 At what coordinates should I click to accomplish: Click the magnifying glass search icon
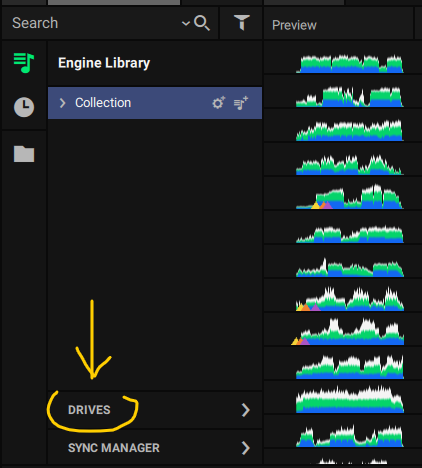pyautogui.click(x=202, y=23)
